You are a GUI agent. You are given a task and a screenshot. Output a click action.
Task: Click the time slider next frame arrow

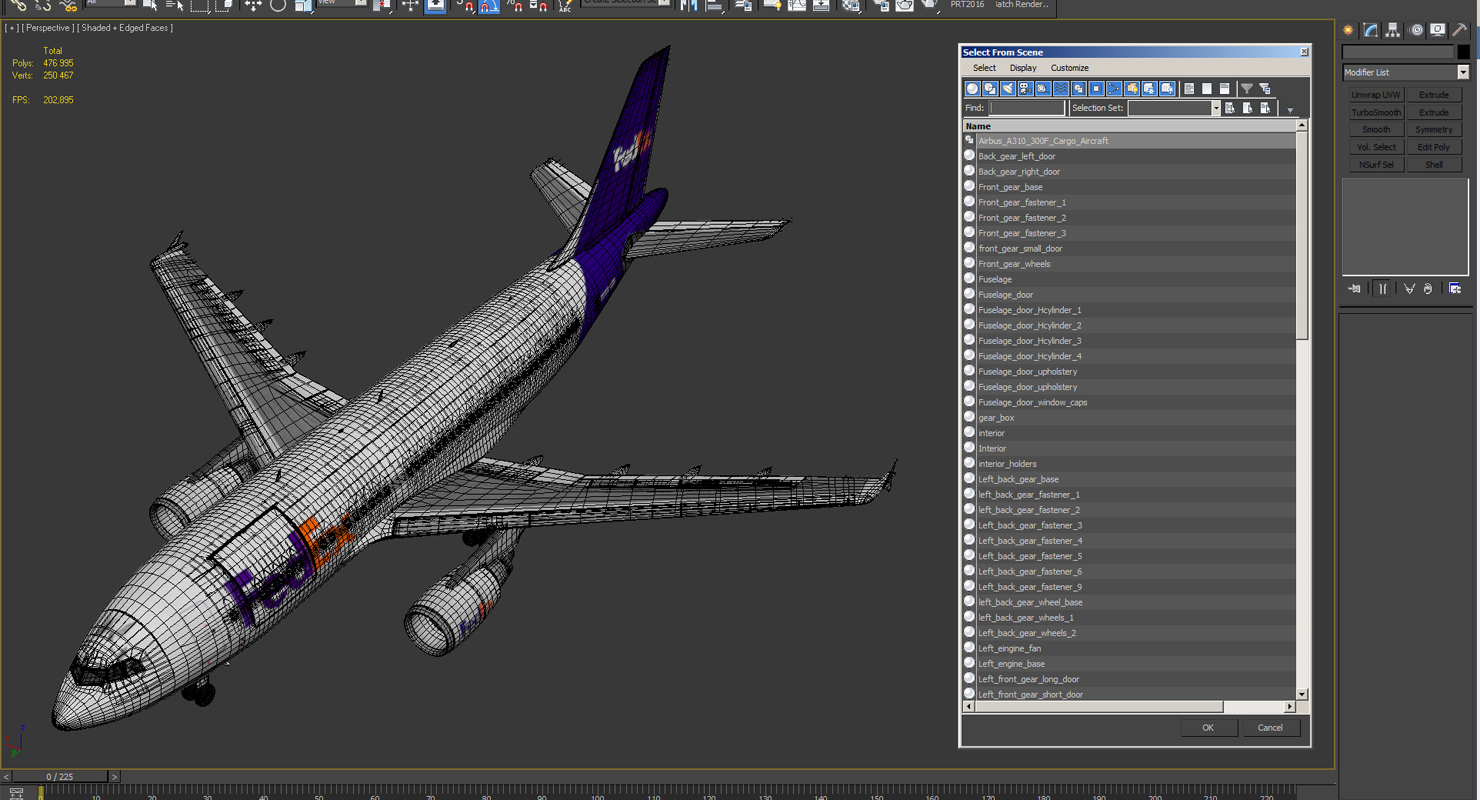(114, 776)
